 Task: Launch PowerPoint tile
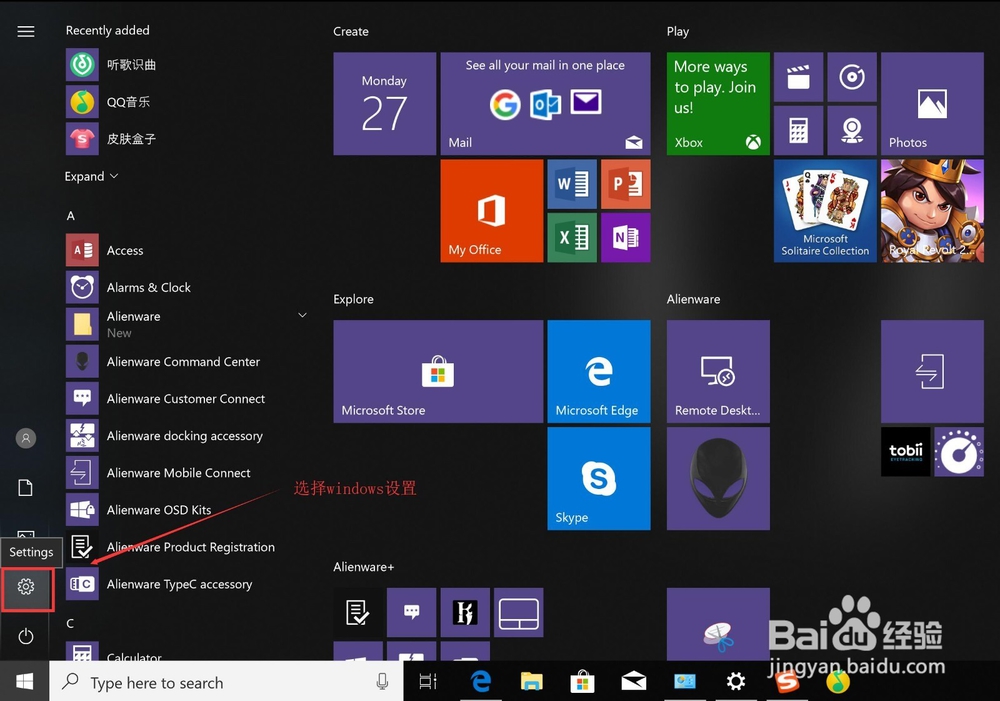pyautogui.click(x=626, y=184)
